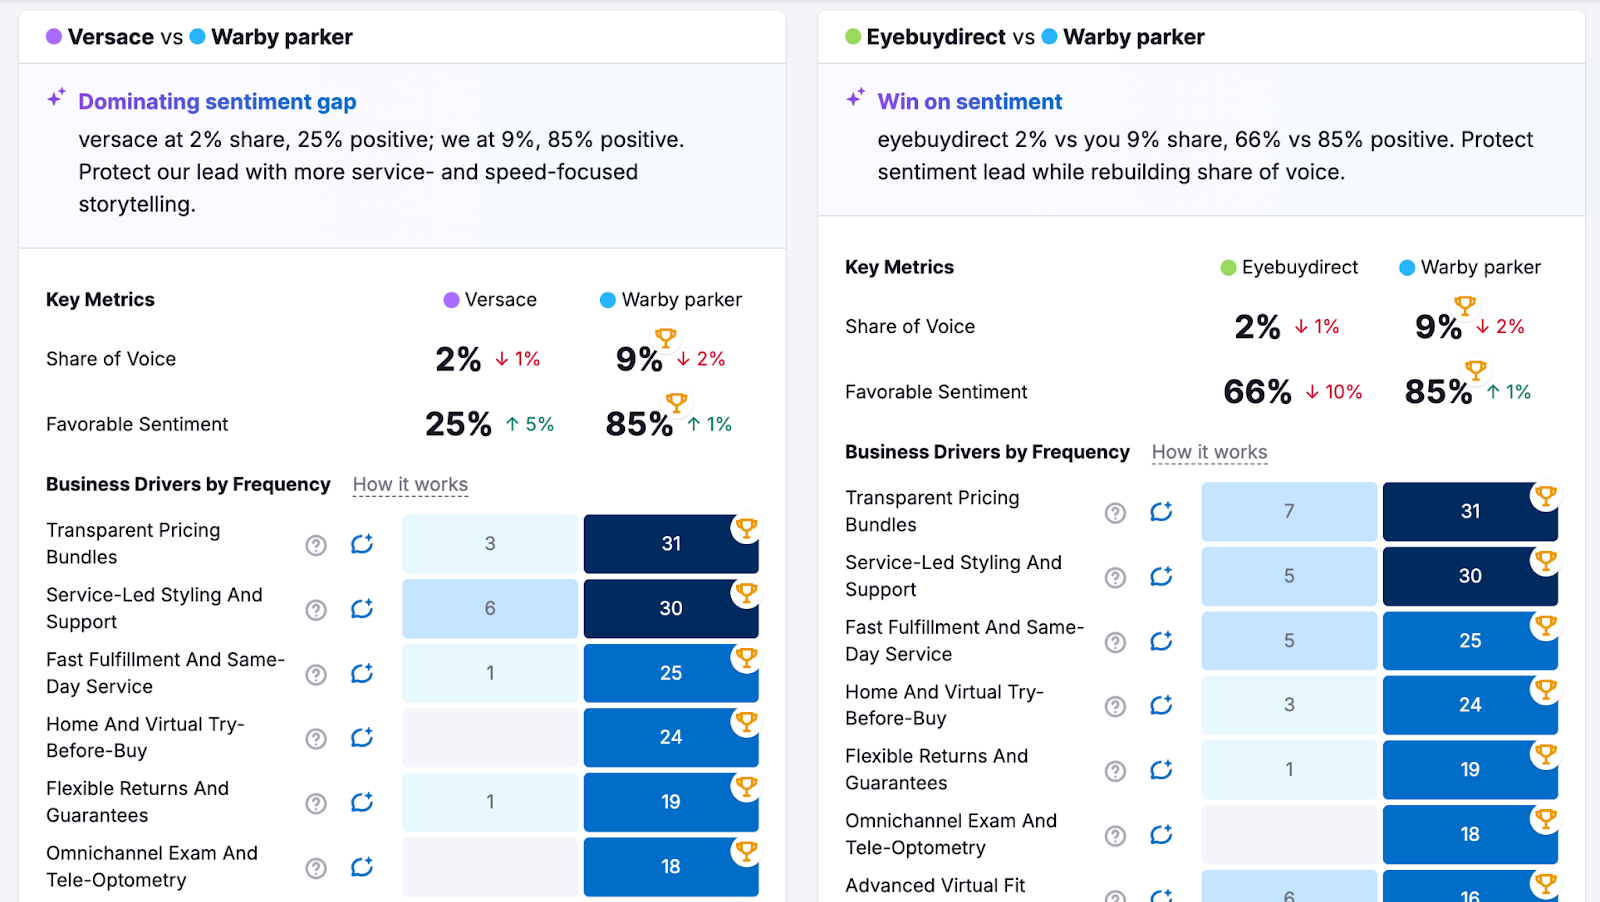Click the Versace legend dot
Screen dimensions: 1600x902
point(449,299)
